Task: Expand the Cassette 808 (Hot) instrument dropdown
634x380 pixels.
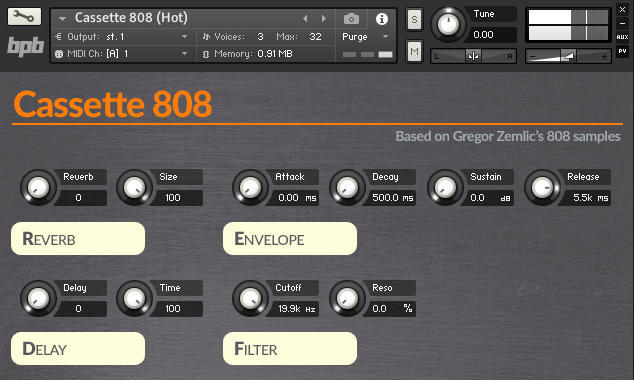Action: (62, 19)
